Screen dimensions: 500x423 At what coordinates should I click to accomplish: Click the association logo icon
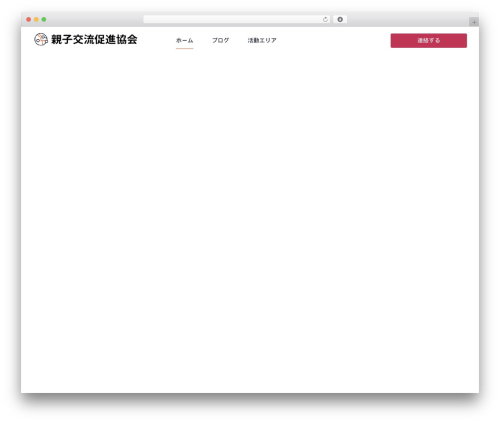pos(41,39)
